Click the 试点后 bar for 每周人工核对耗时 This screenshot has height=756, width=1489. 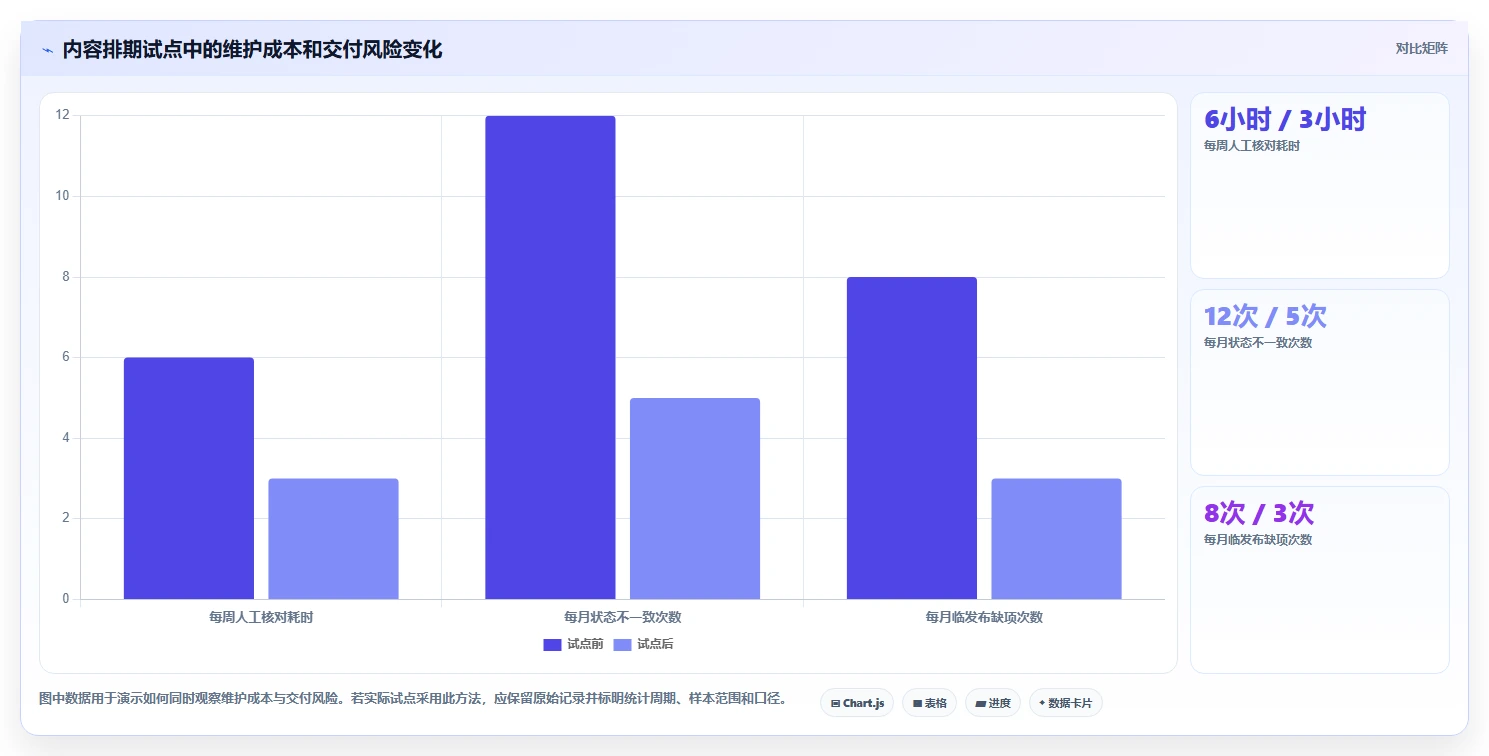[x=333, y=539]
